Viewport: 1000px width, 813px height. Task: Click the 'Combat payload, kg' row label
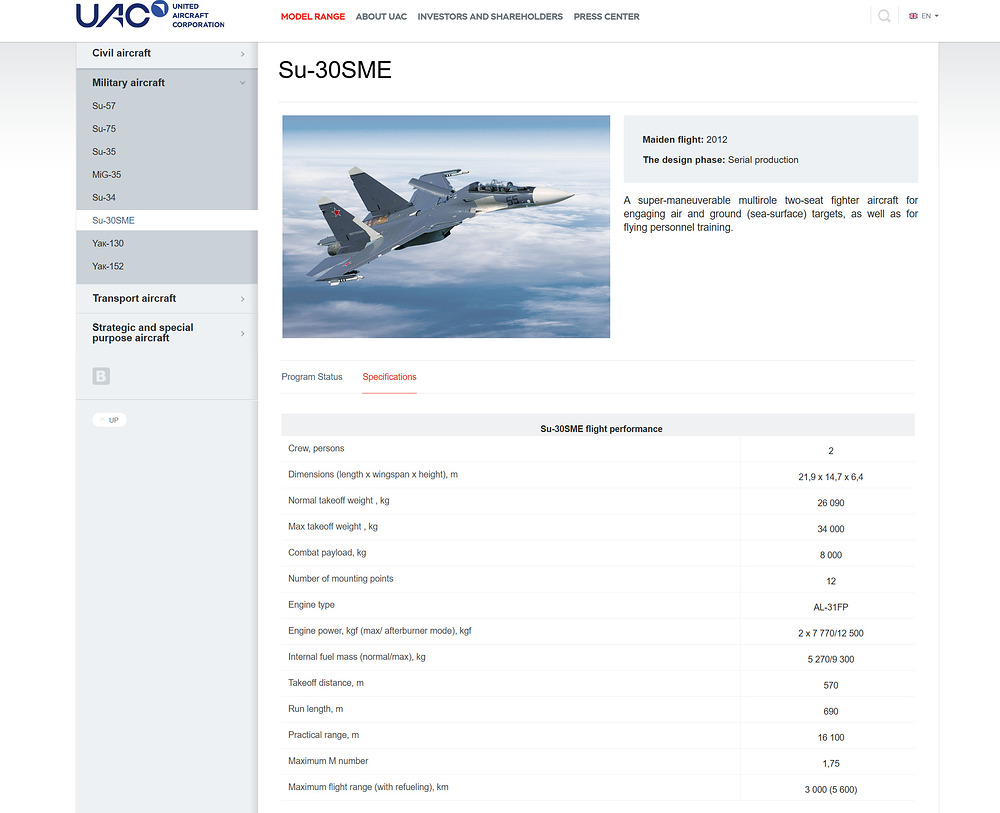click(x=327, y=553)
